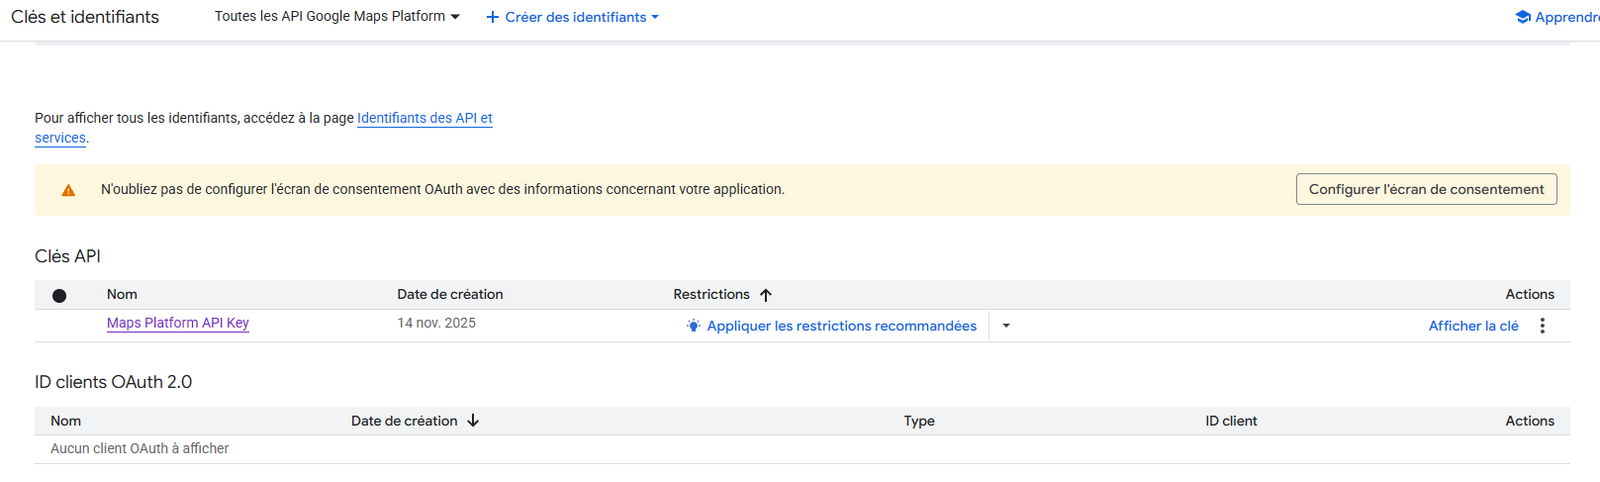The height and width of the screenshot is (482, 1600).
Task: Open the three-dot actions menu for the key
Action: (1542, 326)
